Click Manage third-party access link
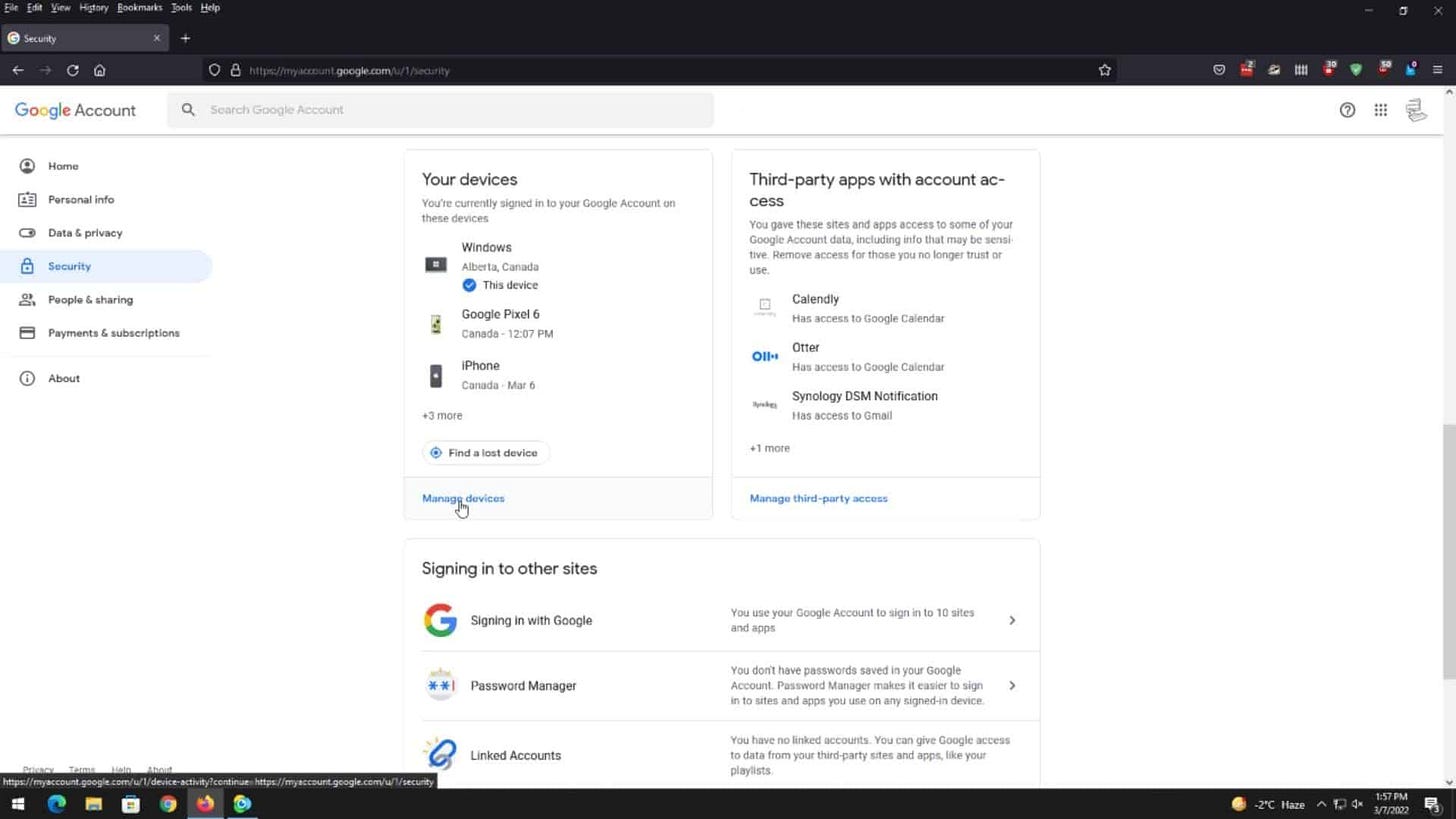Screen dimensions: 1456x819 [818, 498]
